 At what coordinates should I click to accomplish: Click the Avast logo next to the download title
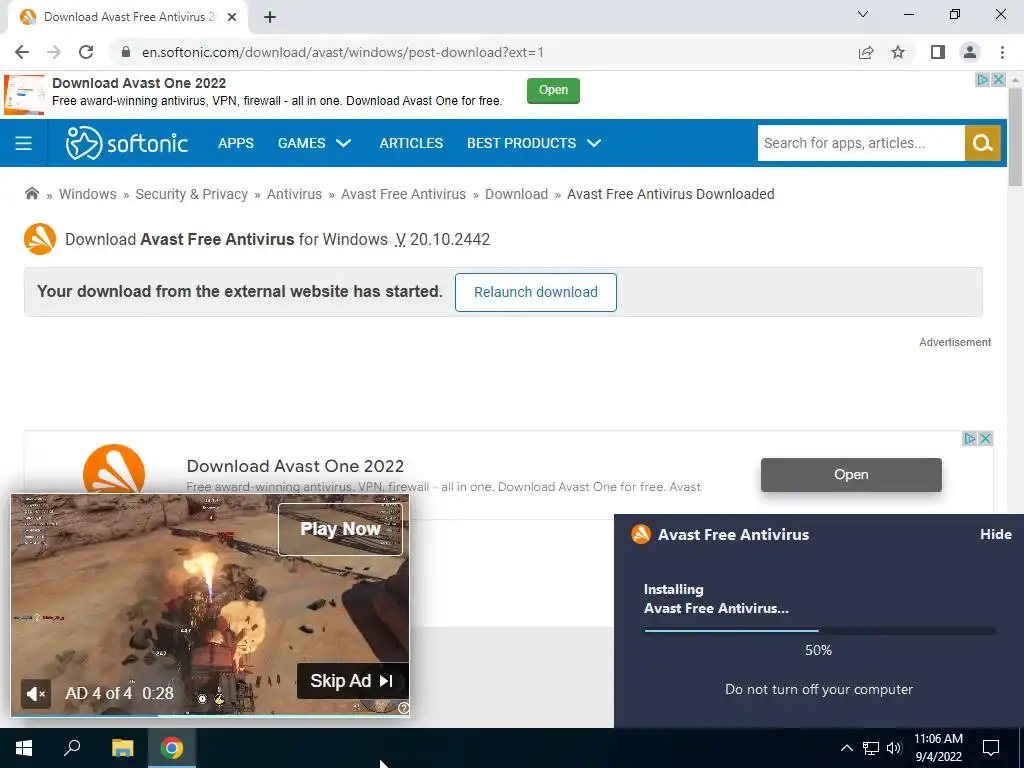coord(40,239)
